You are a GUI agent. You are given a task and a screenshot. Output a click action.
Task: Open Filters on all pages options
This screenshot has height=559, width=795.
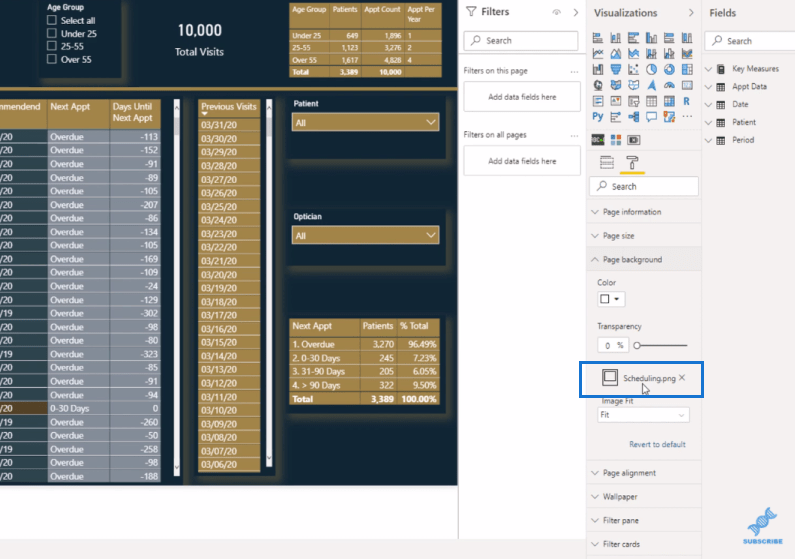pyautogui.click(x=574, y=135)
